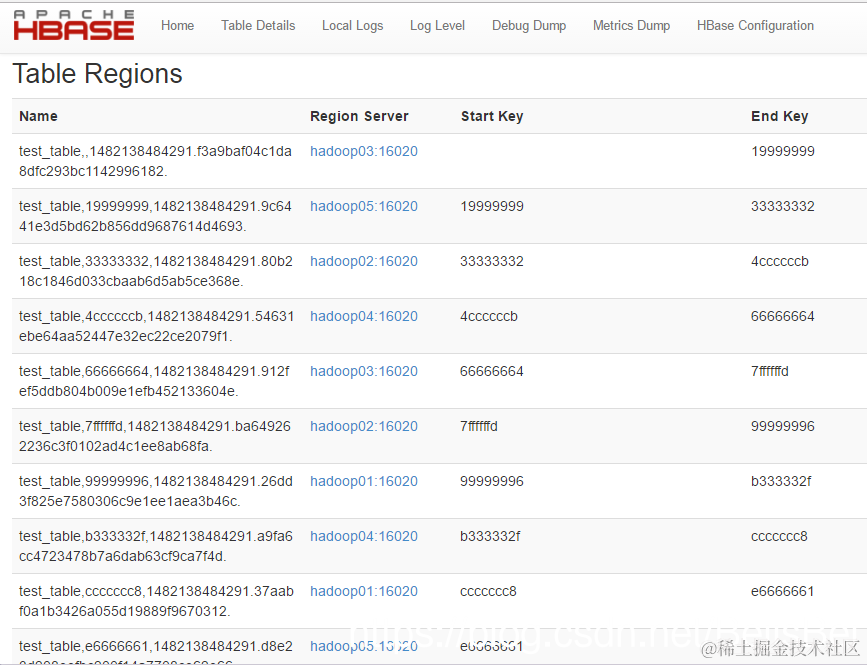867x665 pixels.
Task: Click the Region Server column header
Action: pyautogui.click(x=359, y=116)
